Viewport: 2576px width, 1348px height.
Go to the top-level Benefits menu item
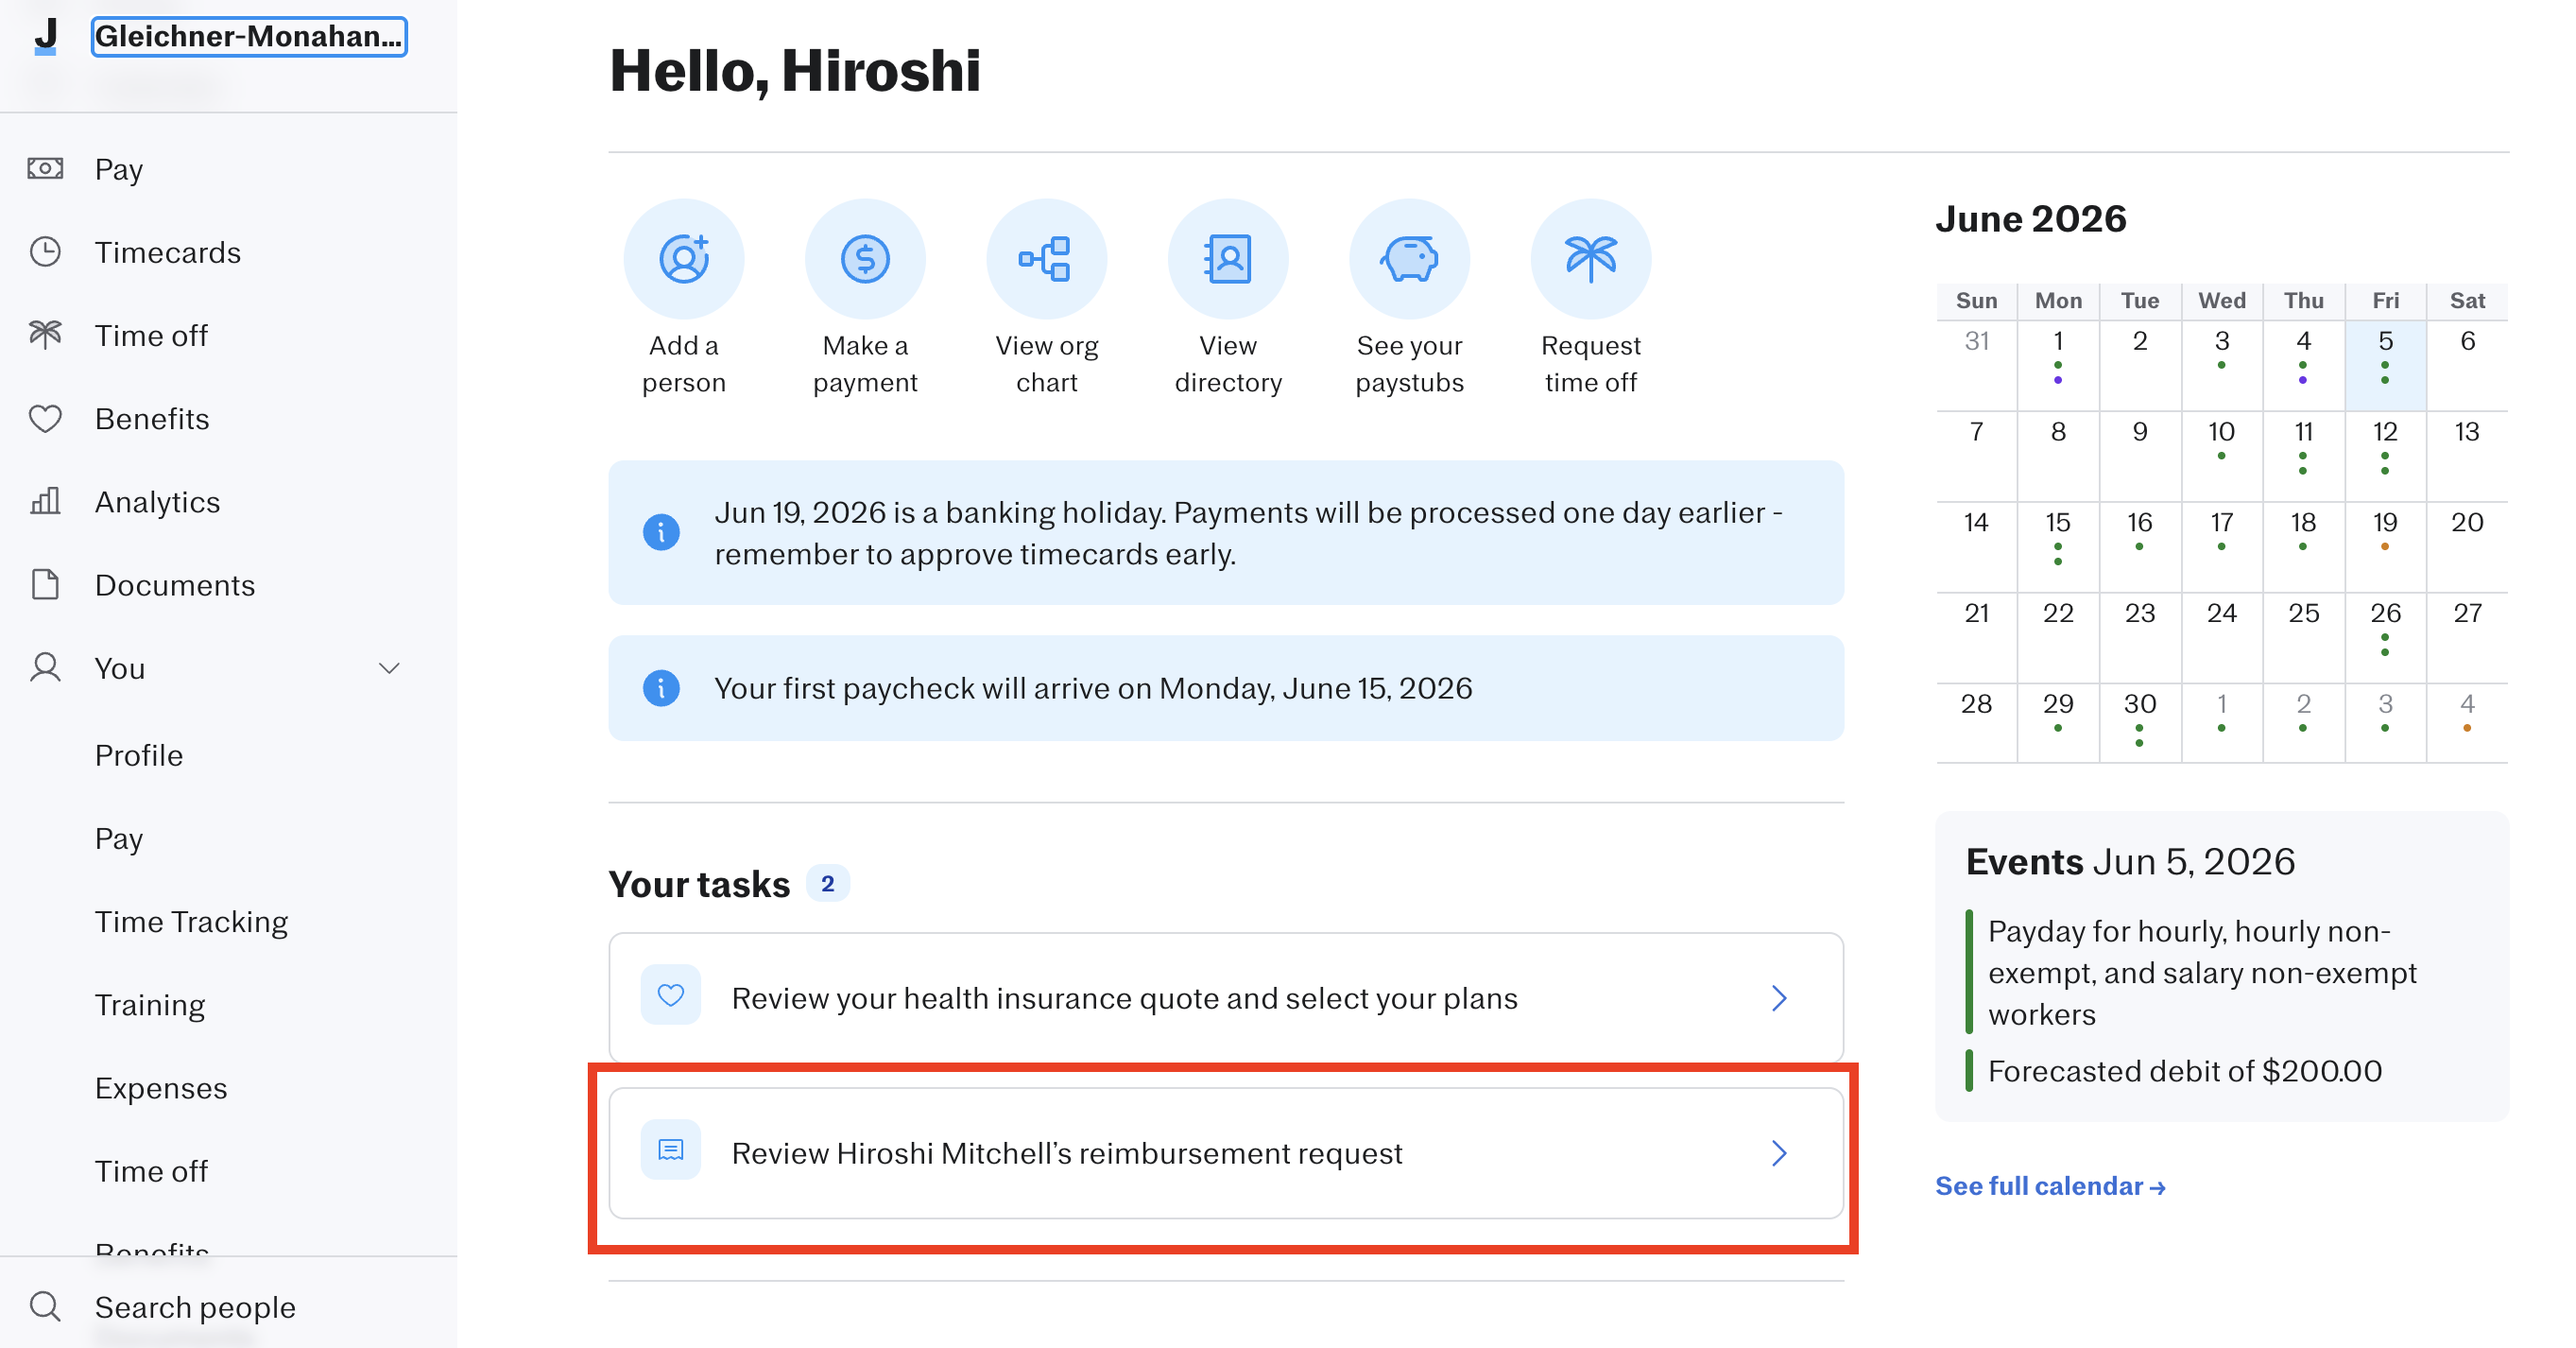152,418
